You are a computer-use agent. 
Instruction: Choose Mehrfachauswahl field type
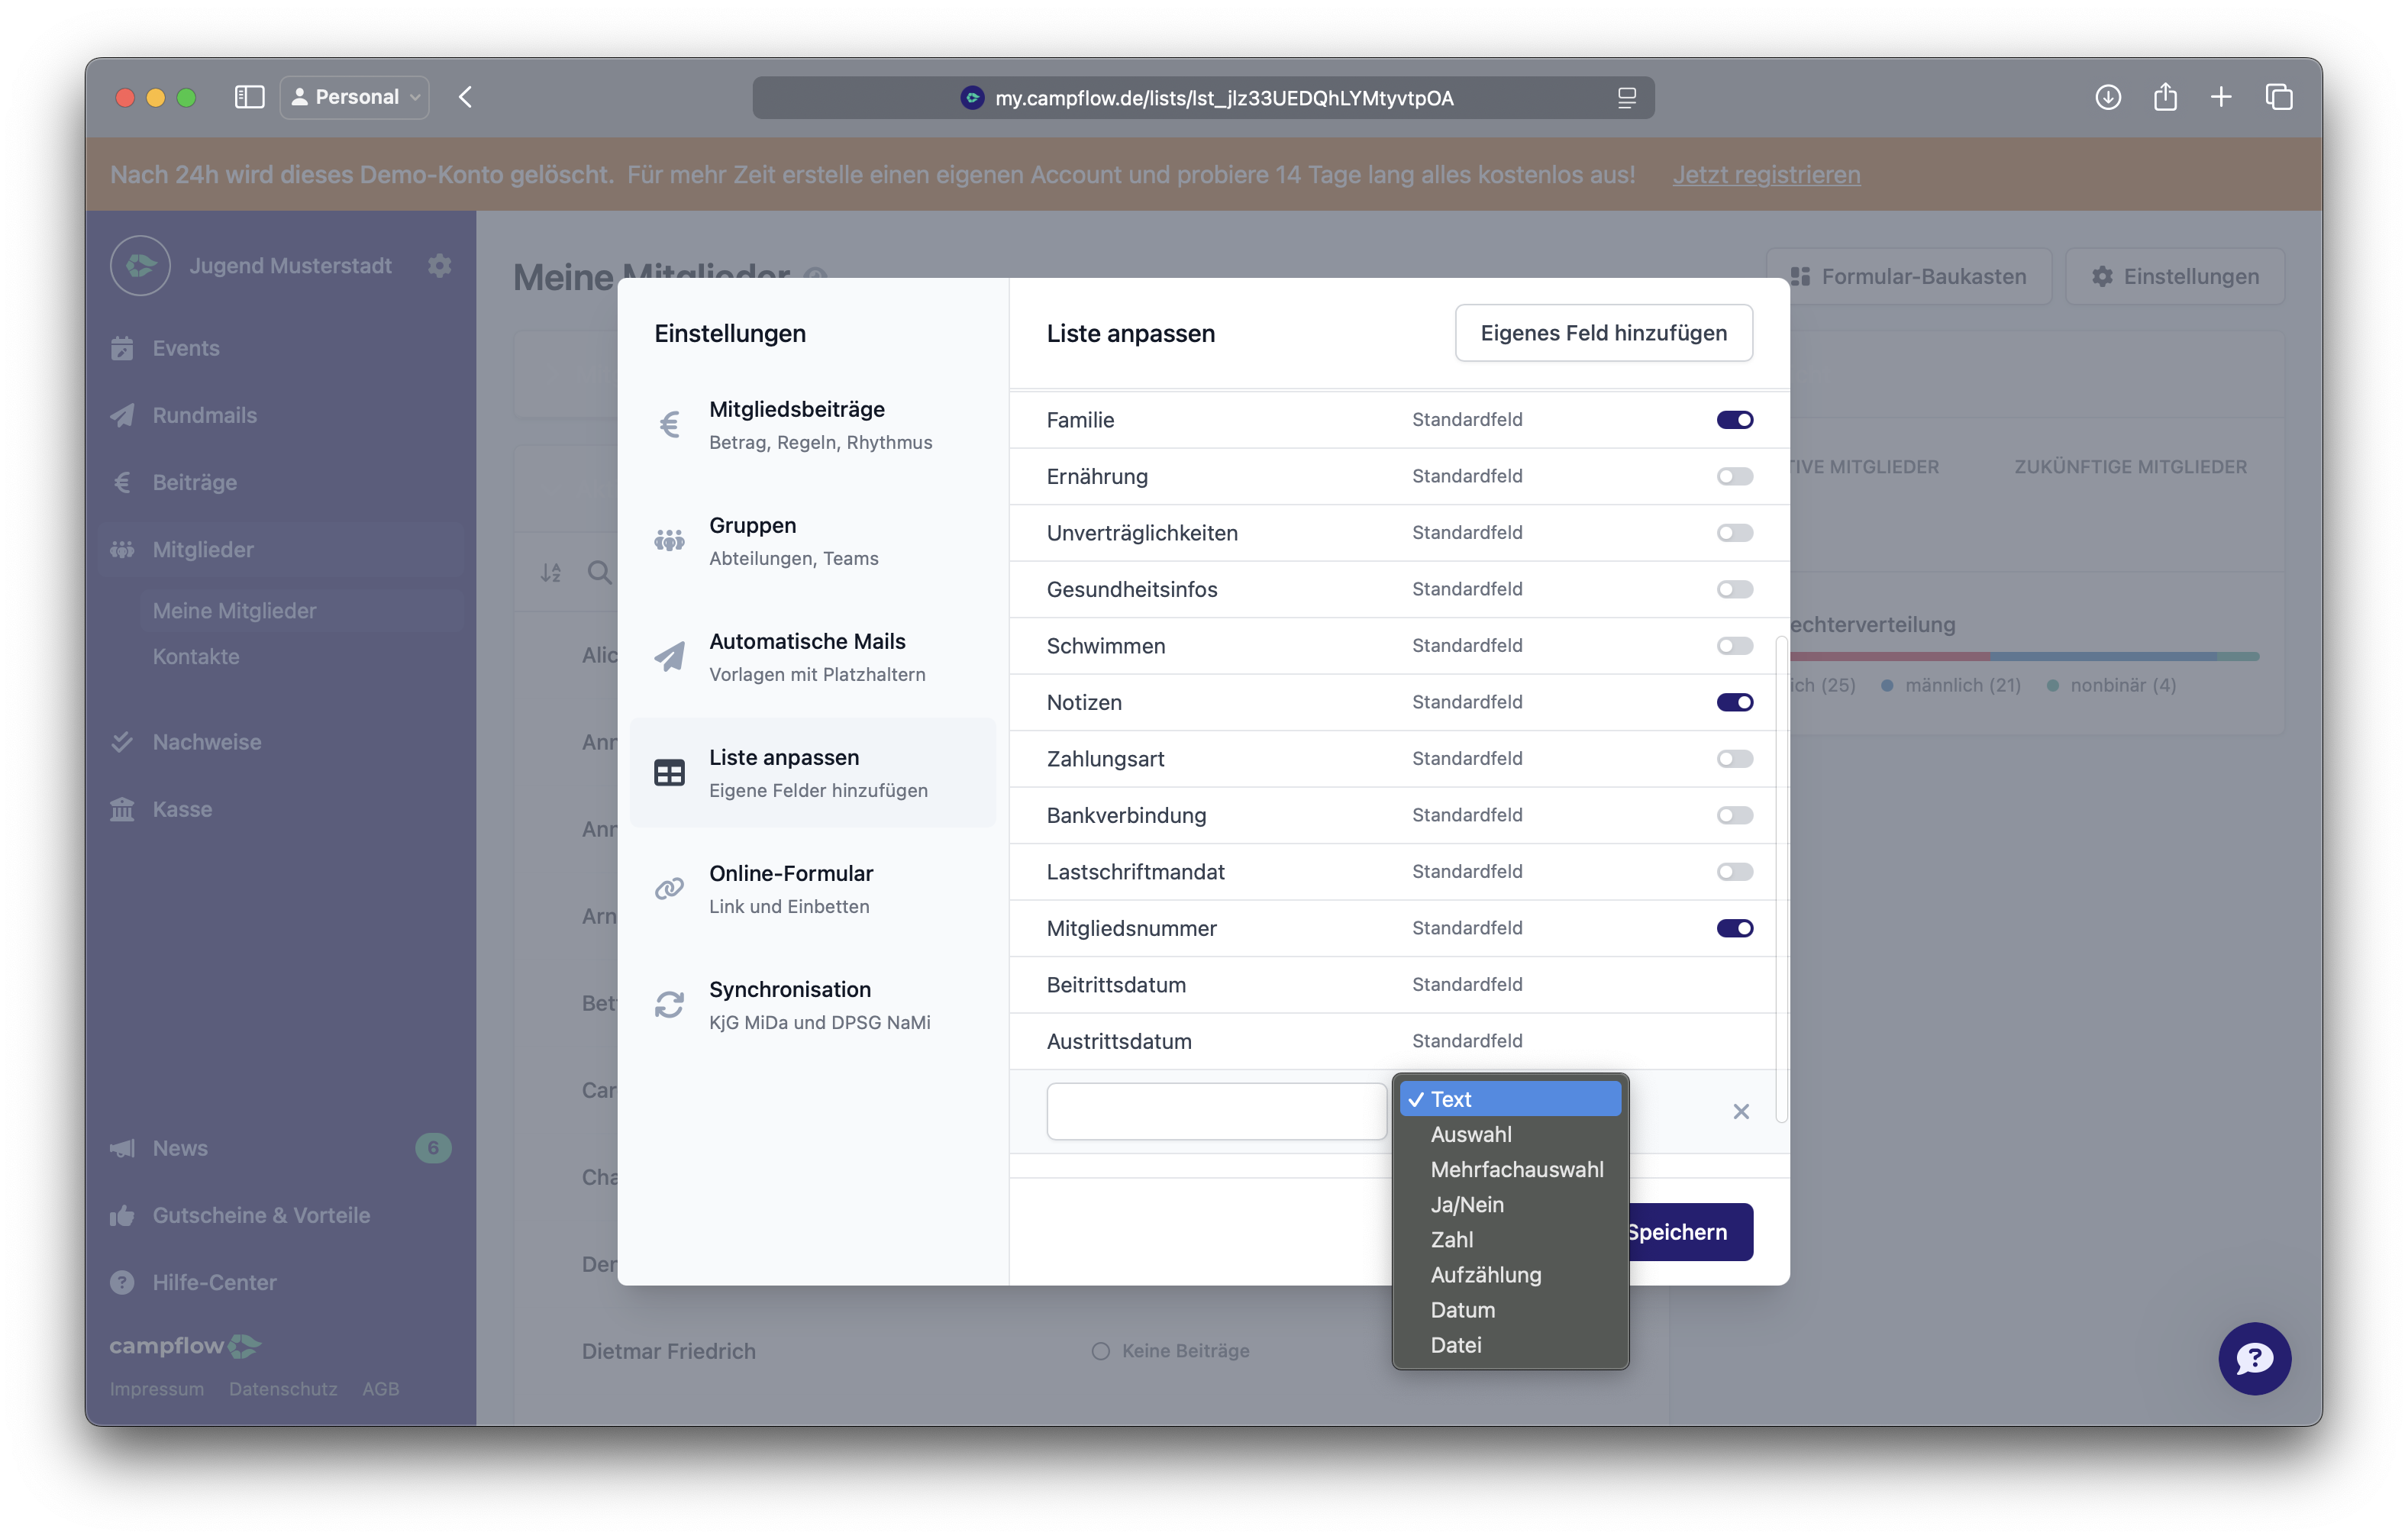(x=1510, y=1169)
